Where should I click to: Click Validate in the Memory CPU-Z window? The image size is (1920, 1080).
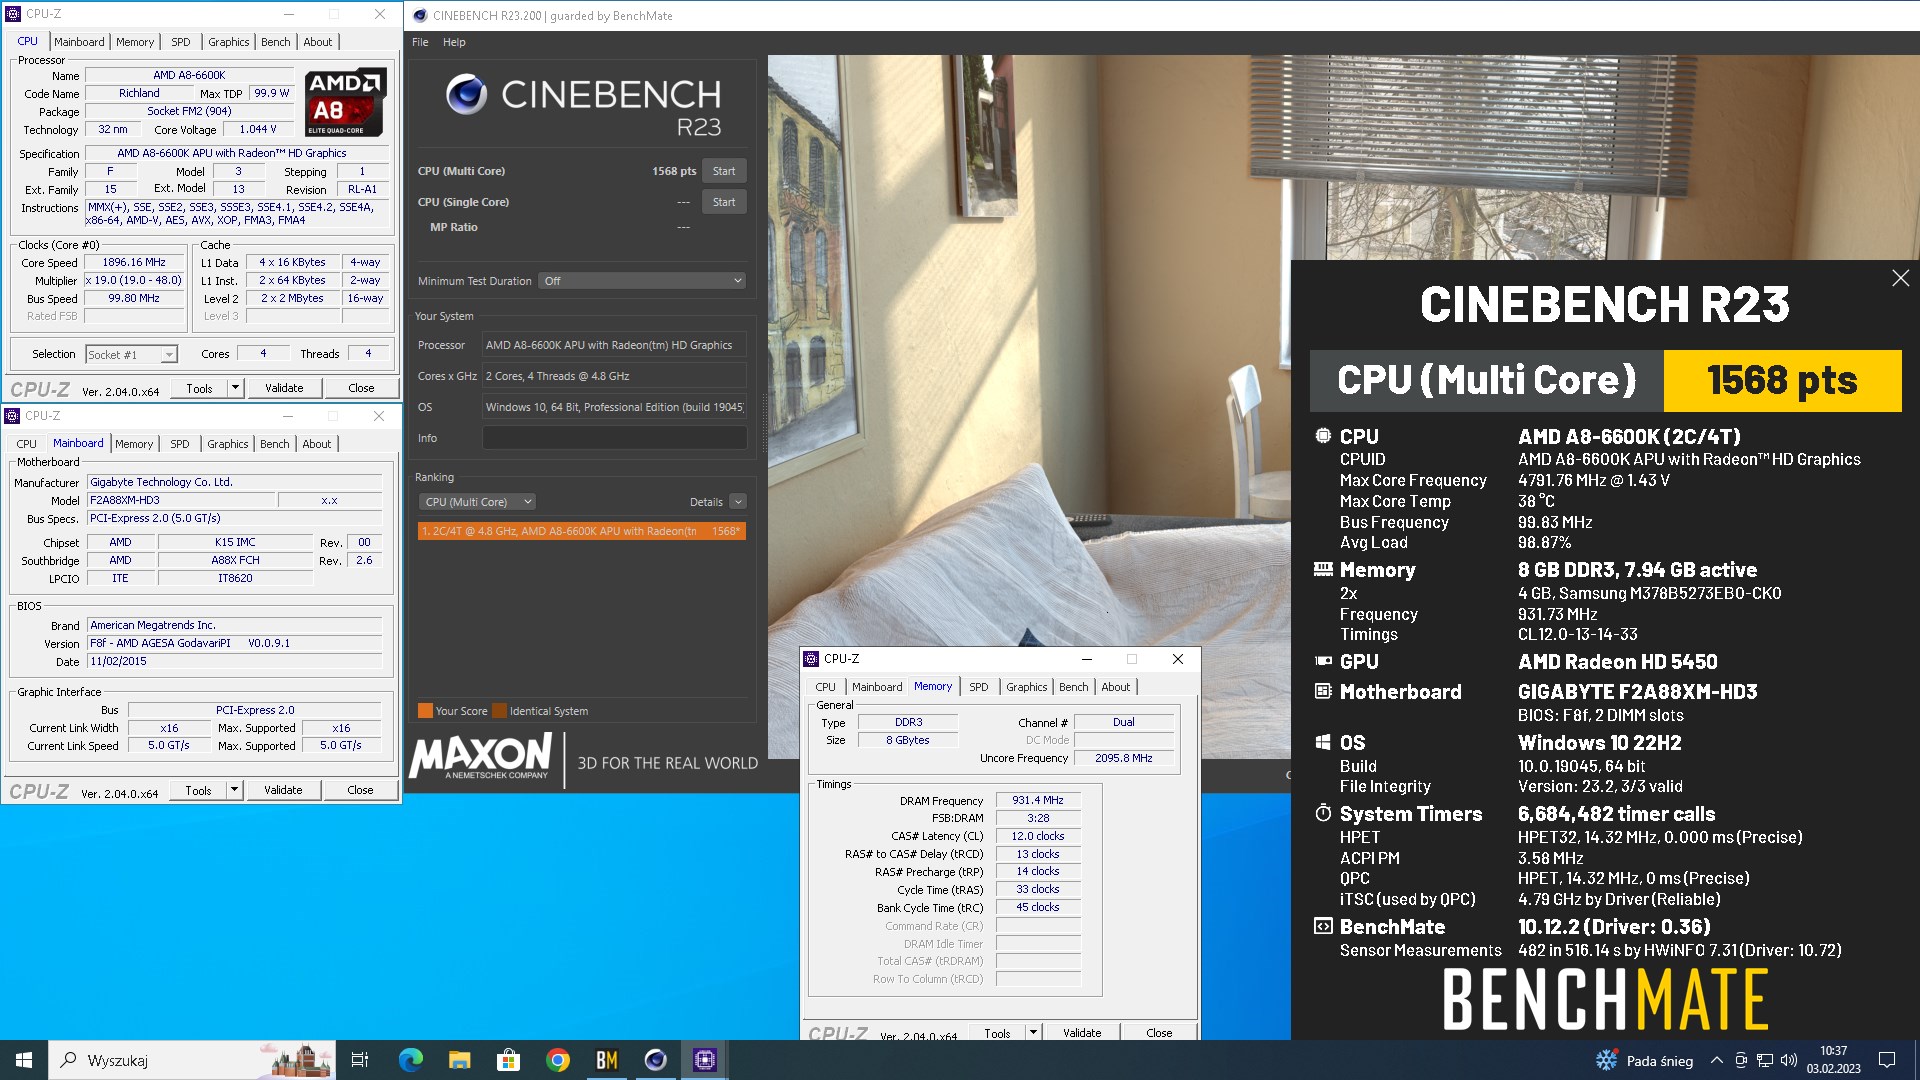coord(1082,1032)
